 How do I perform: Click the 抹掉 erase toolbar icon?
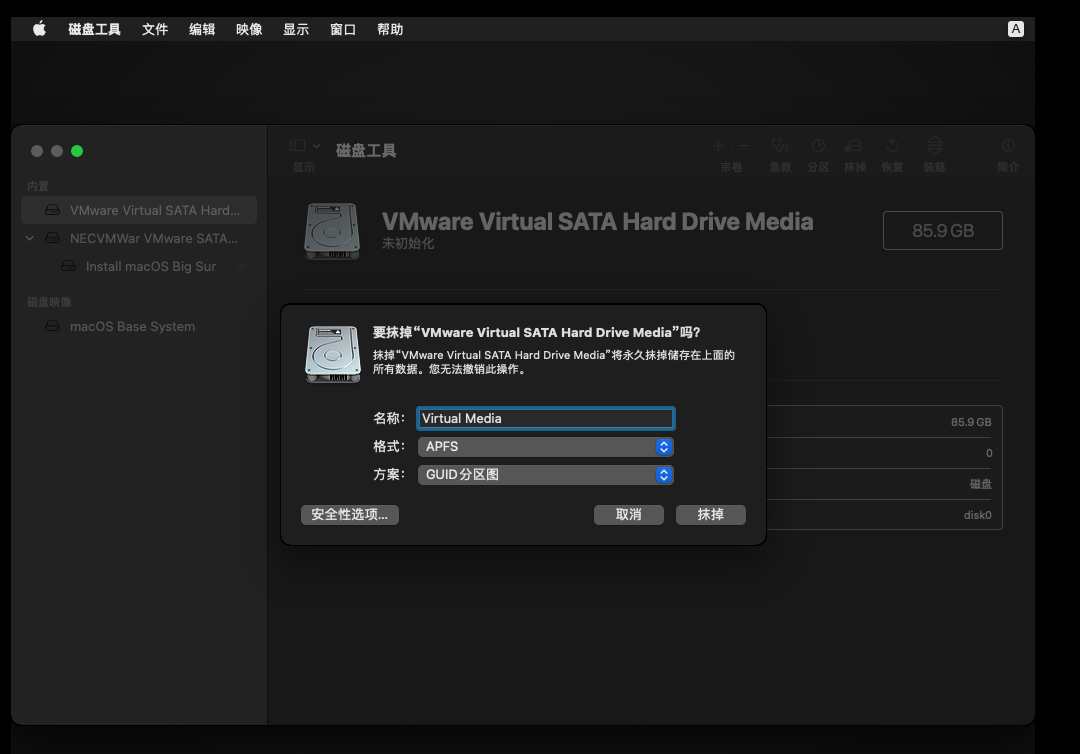[x=854, y=145]
